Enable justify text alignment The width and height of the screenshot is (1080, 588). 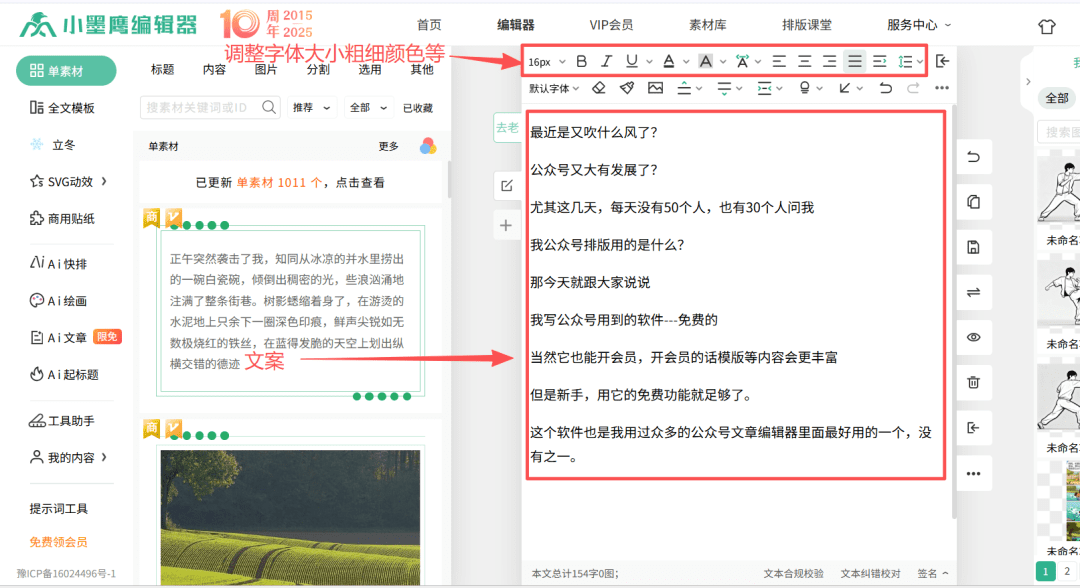point(854,62)
